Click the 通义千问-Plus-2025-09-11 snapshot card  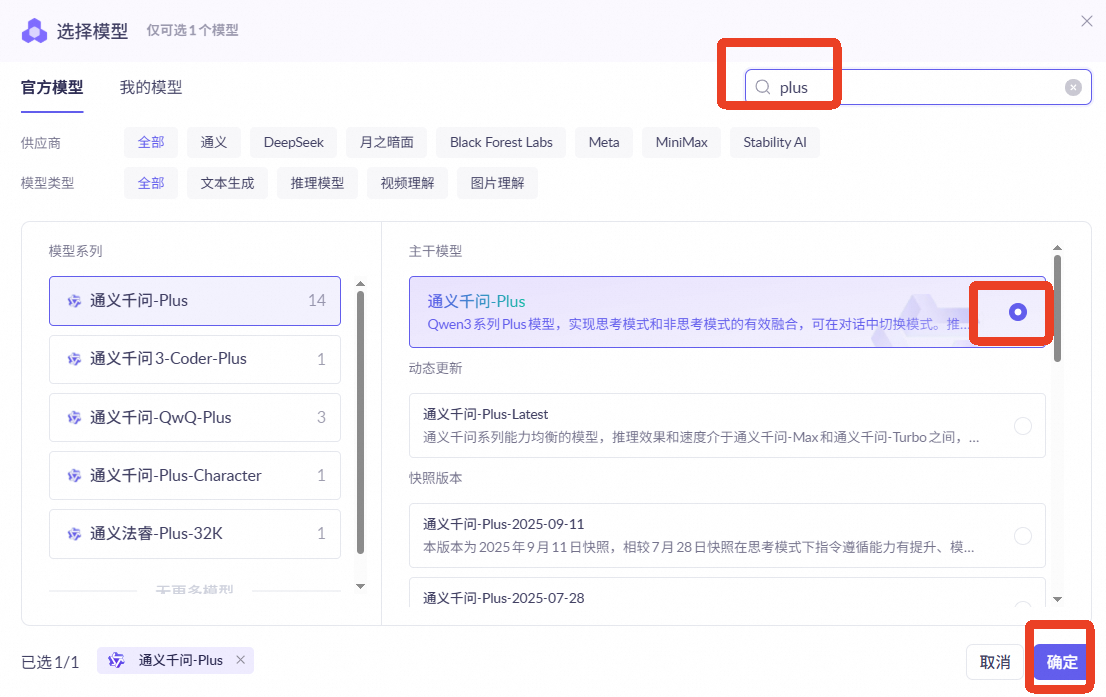[x=727, y=536]
